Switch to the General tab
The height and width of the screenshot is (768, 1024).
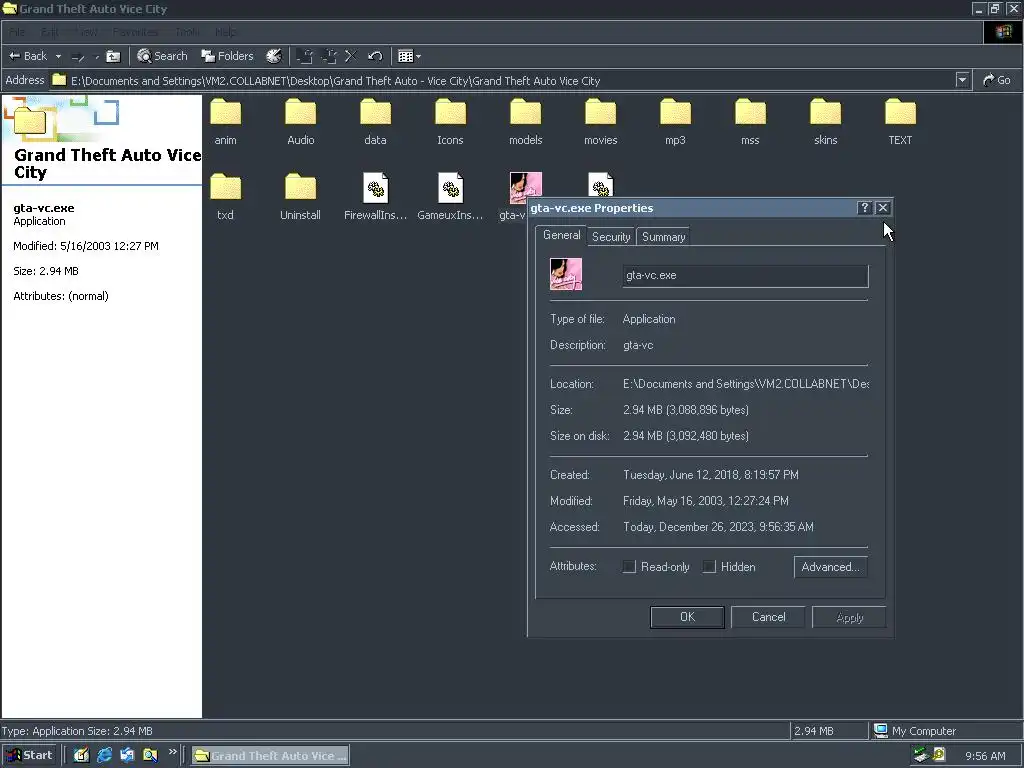(x=562, y=235)
